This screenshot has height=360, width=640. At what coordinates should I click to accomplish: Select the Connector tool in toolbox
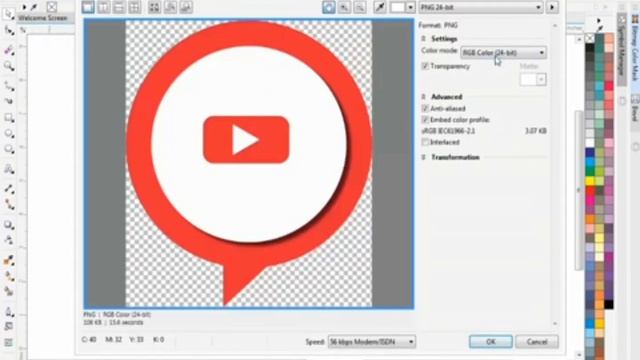(9, 204)
